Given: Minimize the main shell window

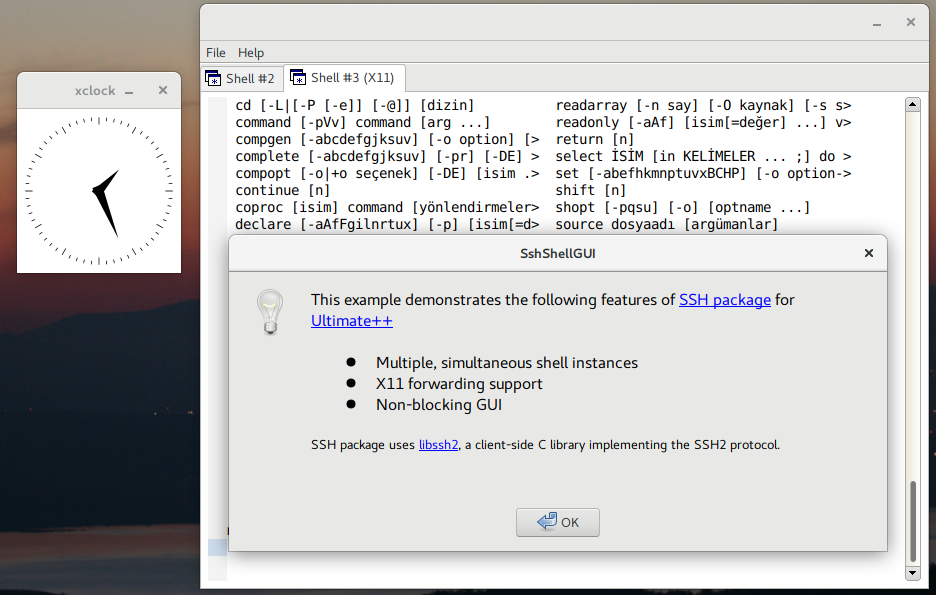Looking at the screenshot, I should point(877,22).
